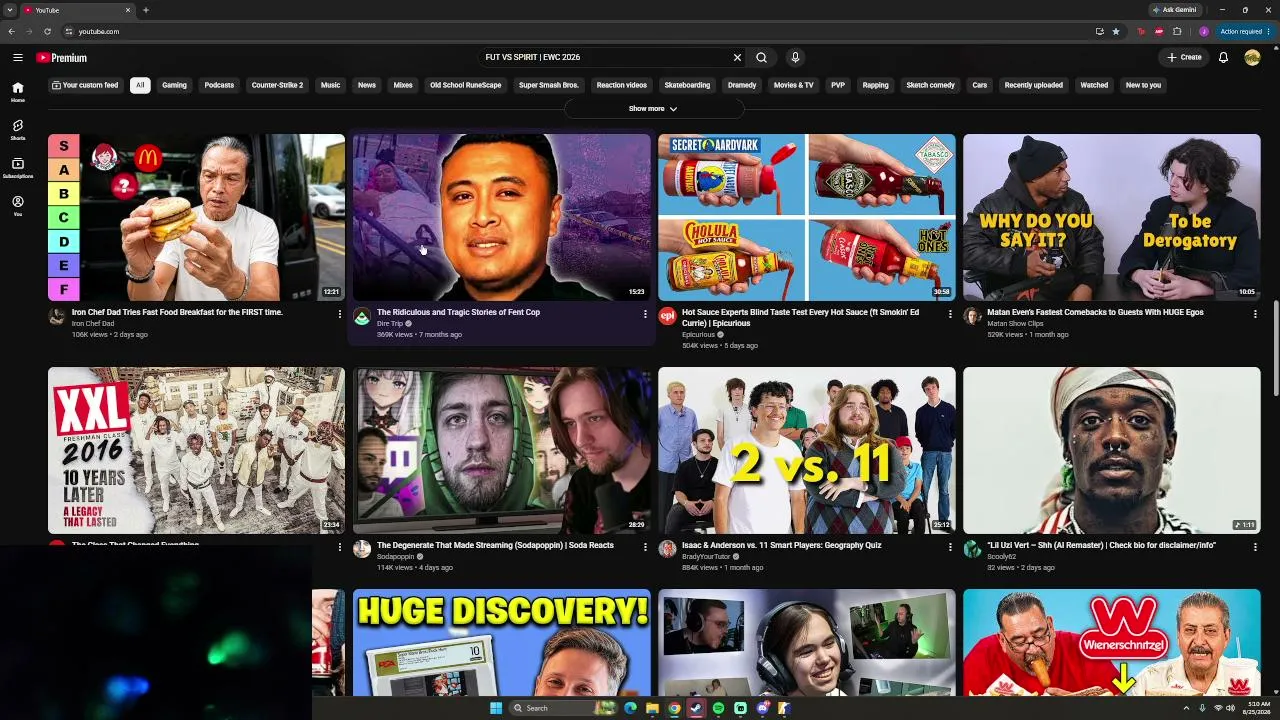Viewport: 1280px width, 720px height.
Task: Open Spotify from the taskbar
Action: (718, 708)
